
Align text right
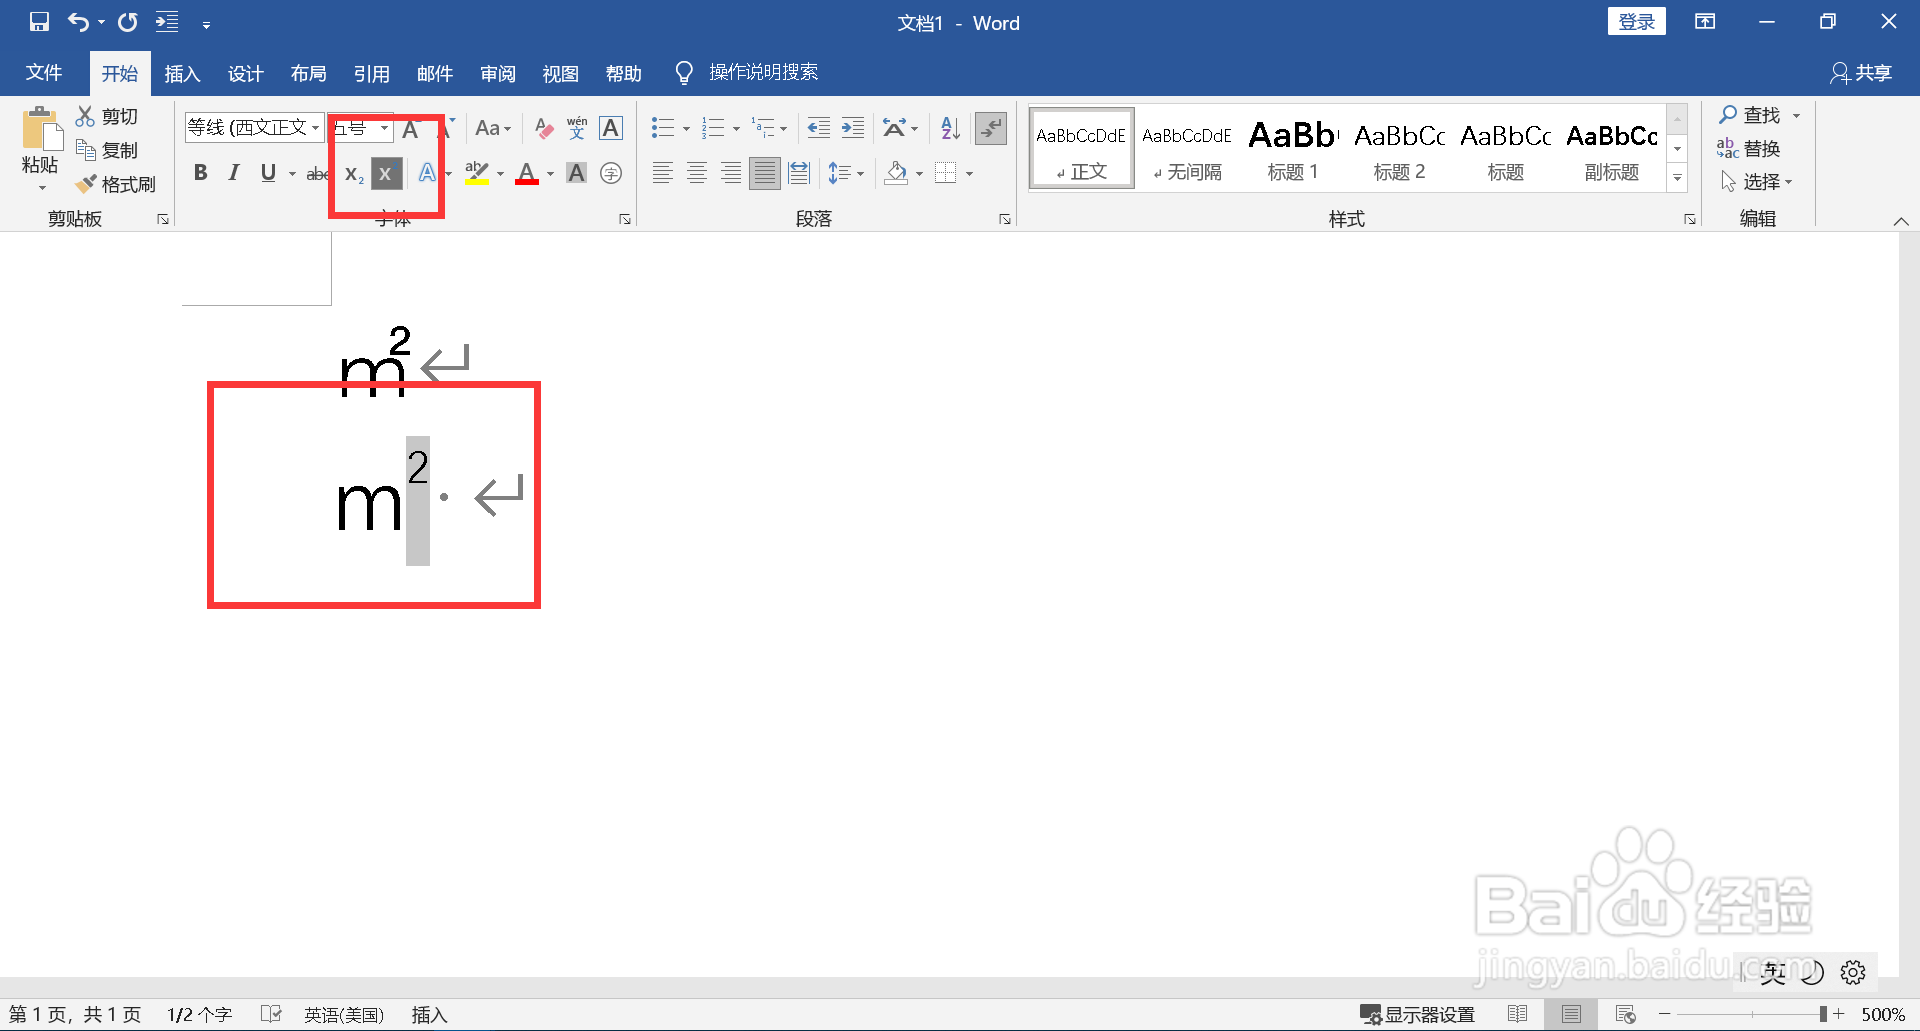coord(731,173)
